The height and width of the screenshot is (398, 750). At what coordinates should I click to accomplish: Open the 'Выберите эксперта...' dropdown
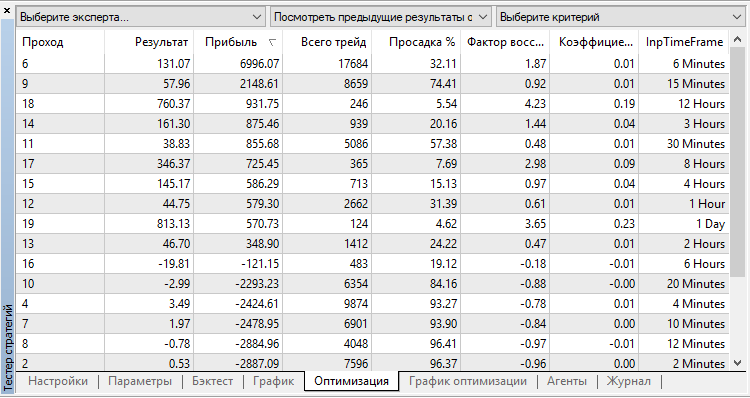141,17
